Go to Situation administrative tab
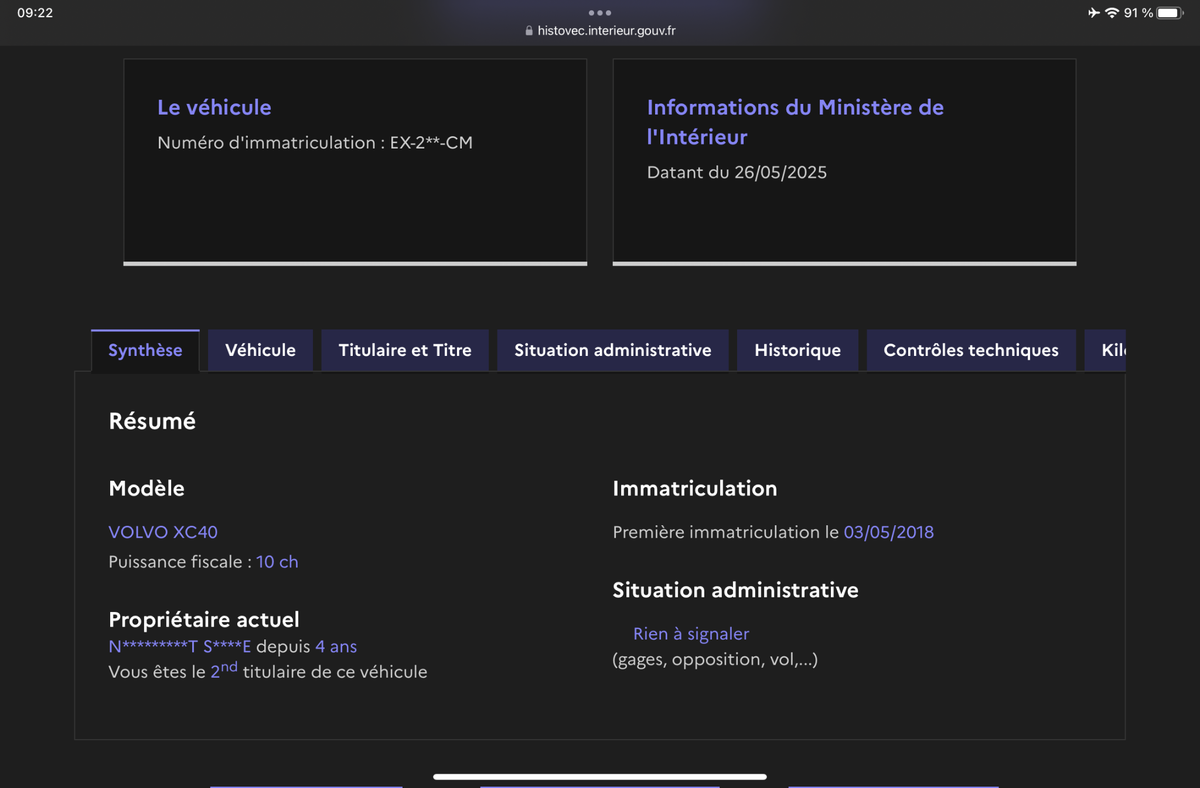 pos(613,350)
